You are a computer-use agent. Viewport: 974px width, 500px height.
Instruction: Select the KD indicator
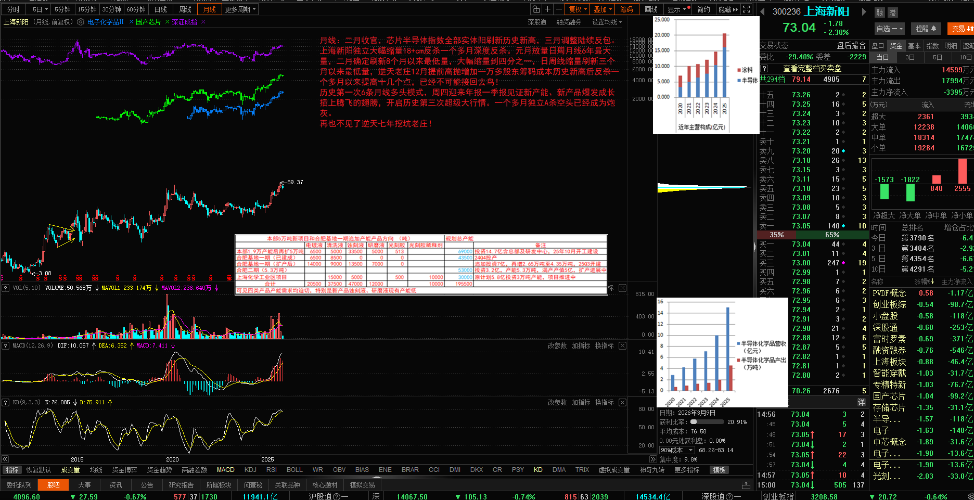tap(539, 470)
